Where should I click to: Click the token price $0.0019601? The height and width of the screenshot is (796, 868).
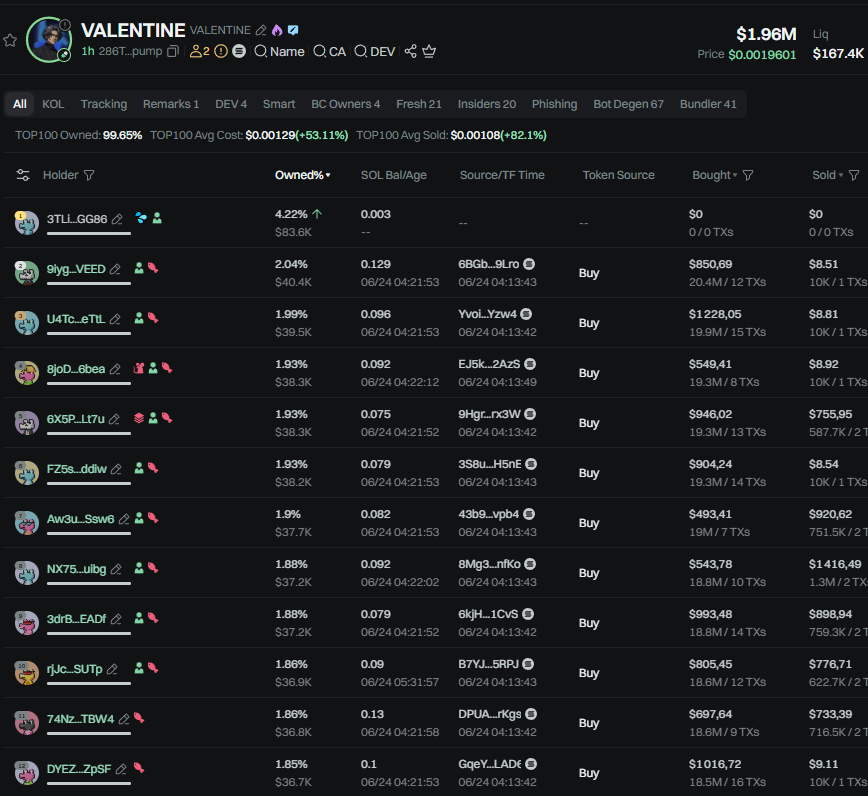point(762,54)
